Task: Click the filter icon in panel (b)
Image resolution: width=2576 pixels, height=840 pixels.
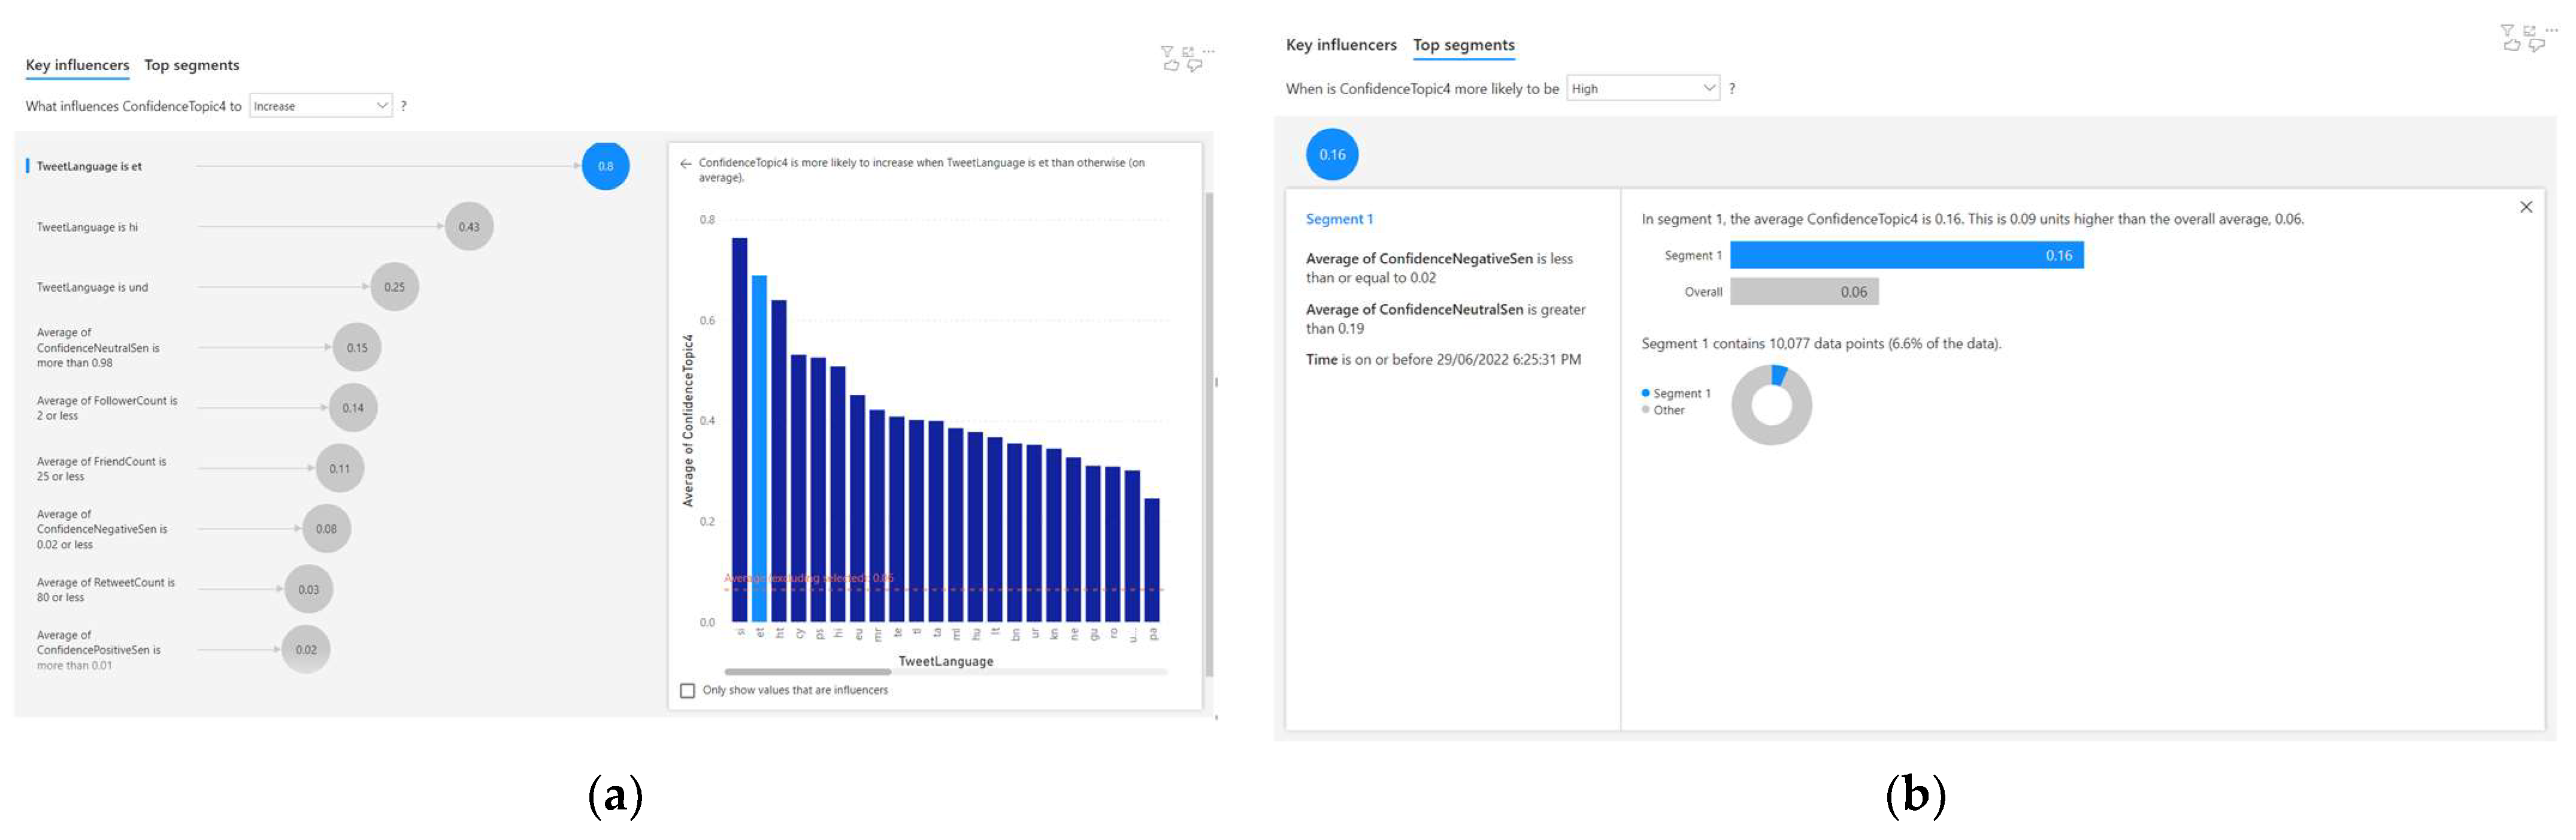Action: tap(2507, 30)
